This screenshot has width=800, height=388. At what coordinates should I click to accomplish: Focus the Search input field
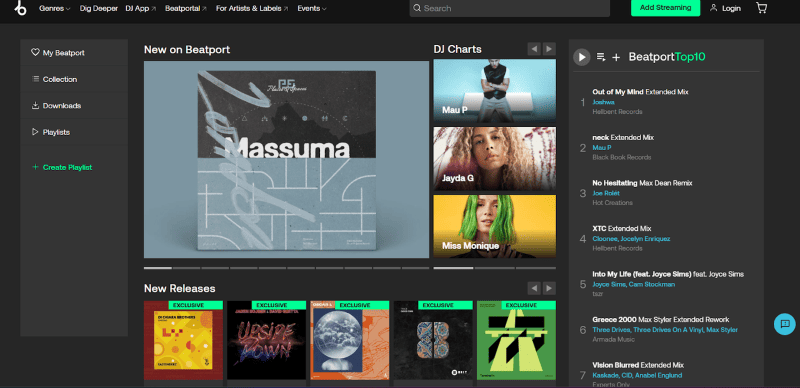click(x=510, y=8)
